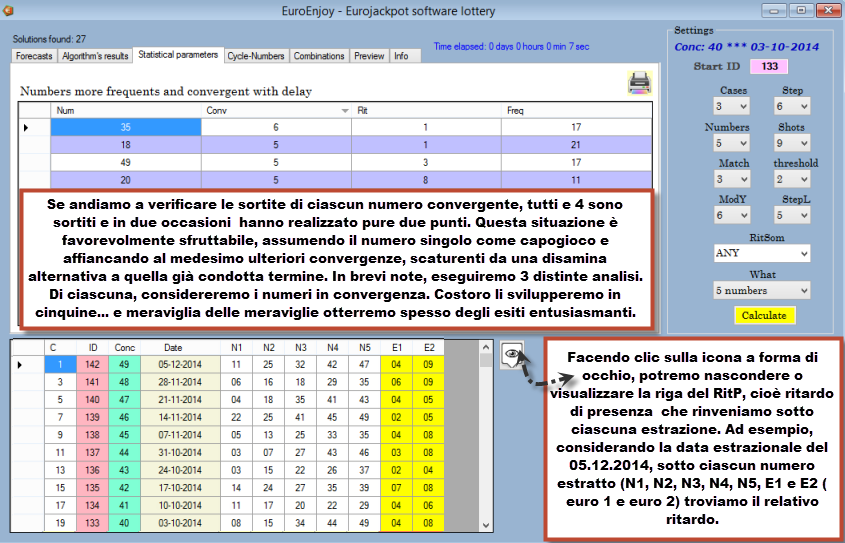
Task: Sort by the Conv column header
Action: coord(276,110)
